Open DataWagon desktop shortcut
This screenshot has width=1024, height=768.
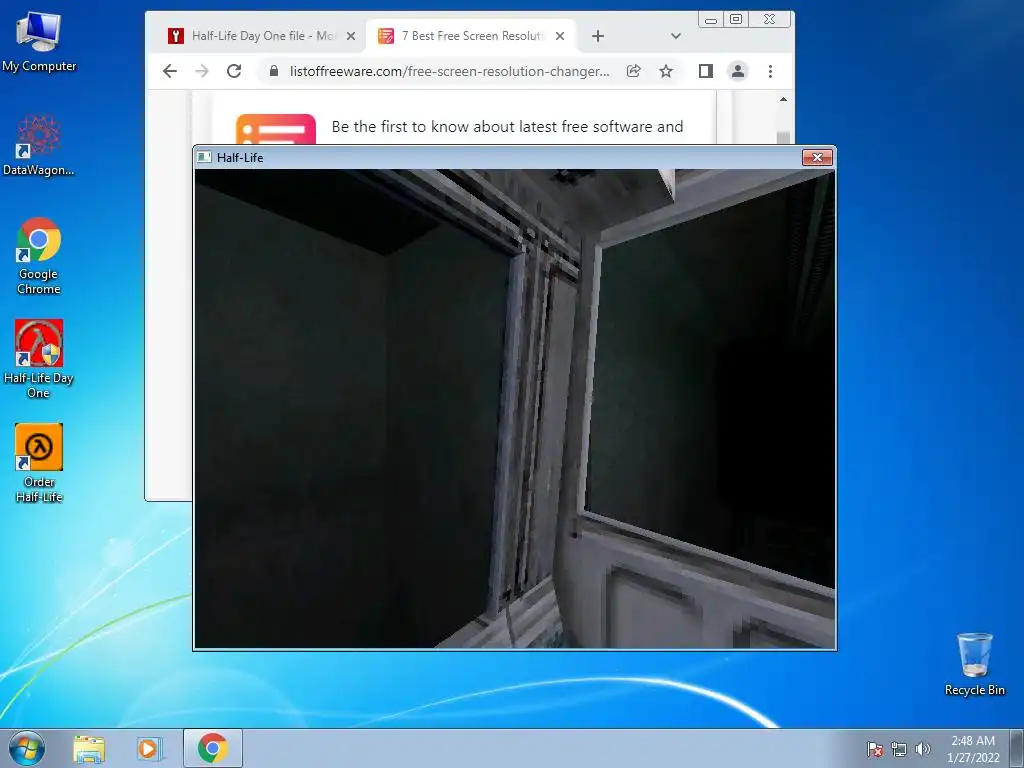(x=39, y=145)
